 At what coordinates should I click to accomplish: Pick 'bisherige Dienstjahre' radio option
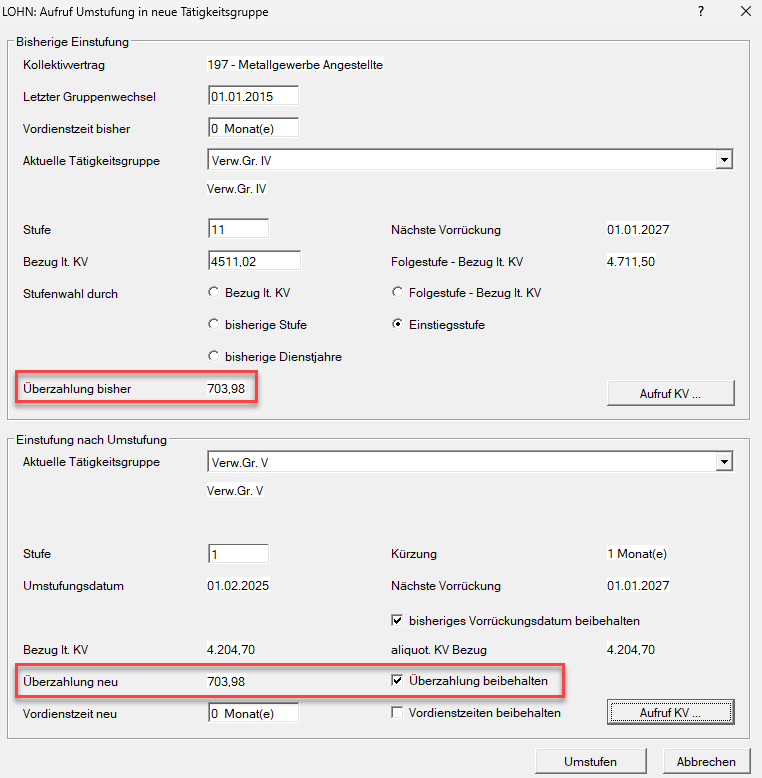click(213, 357)
